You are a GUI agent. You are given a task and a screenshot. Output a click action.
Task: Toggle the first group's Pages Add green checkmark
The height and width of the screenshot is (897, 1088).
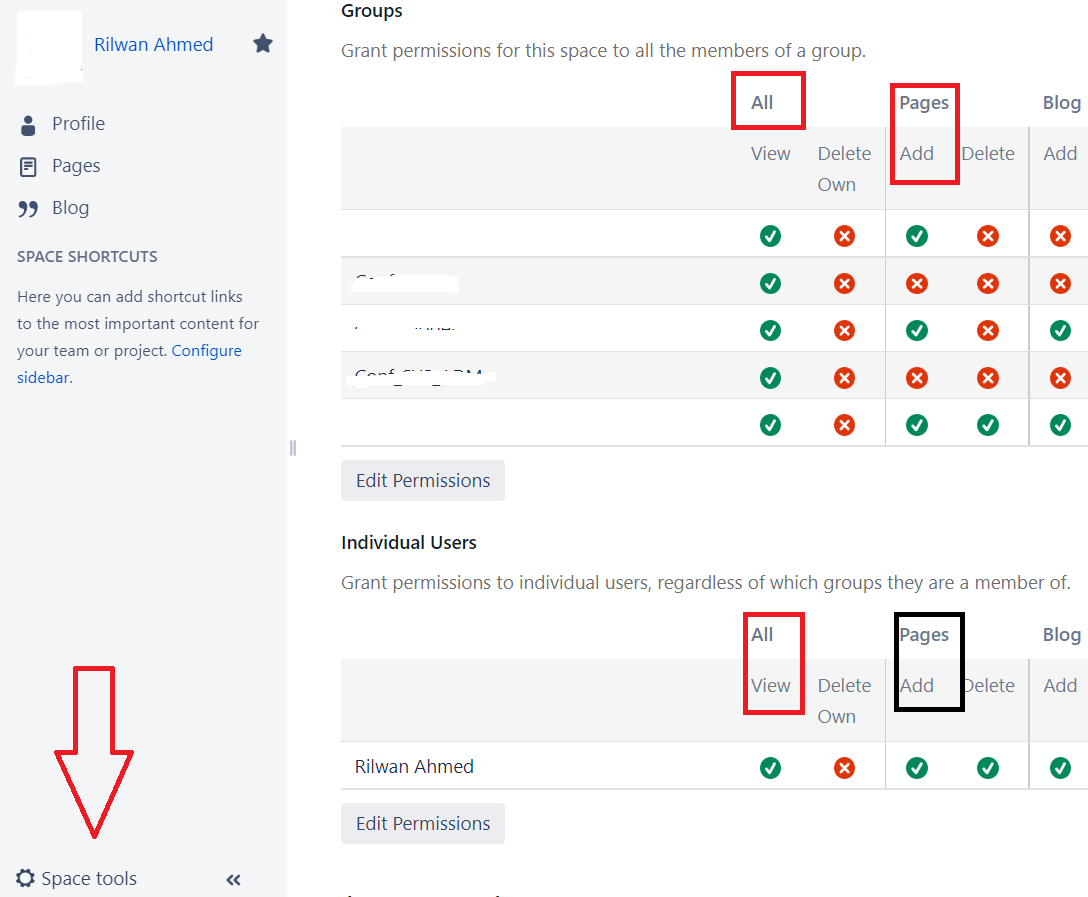(x=916, y=235)
